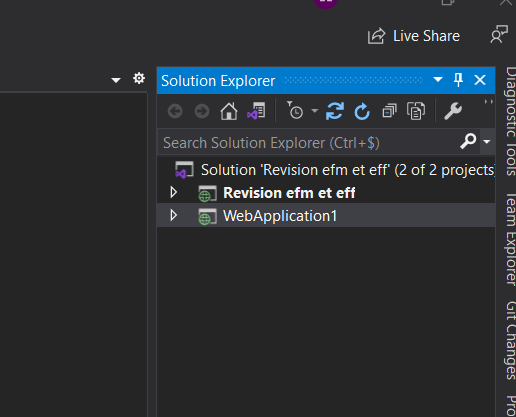This screenshot has width=516, height=417.
Task: Click the Home icon in Solution Explorer
Action: [x=229, y=111]
